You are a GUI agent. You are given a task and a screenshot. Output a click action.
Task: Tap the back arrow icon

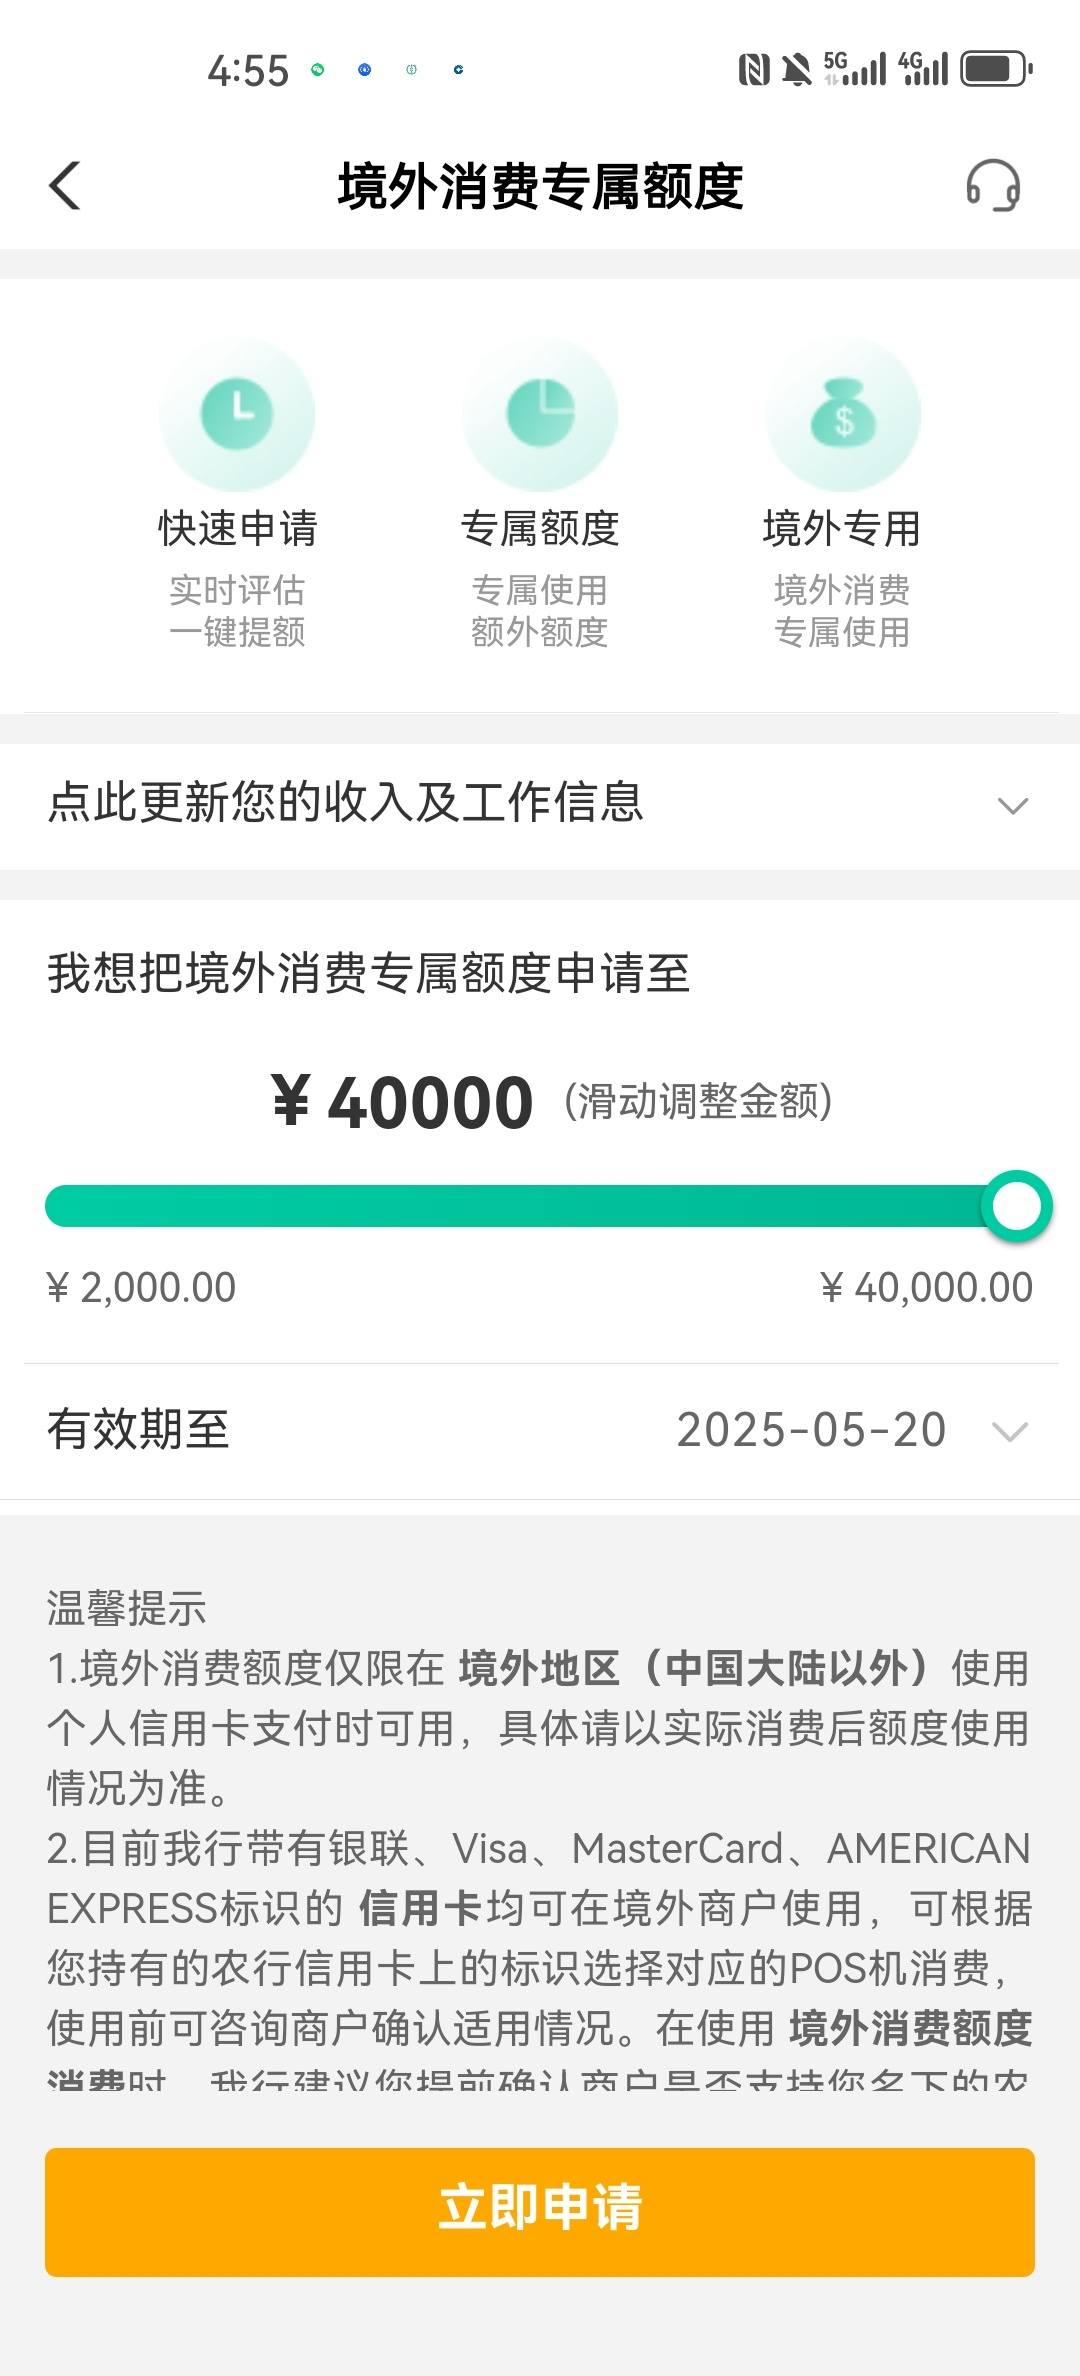(65, 186)
